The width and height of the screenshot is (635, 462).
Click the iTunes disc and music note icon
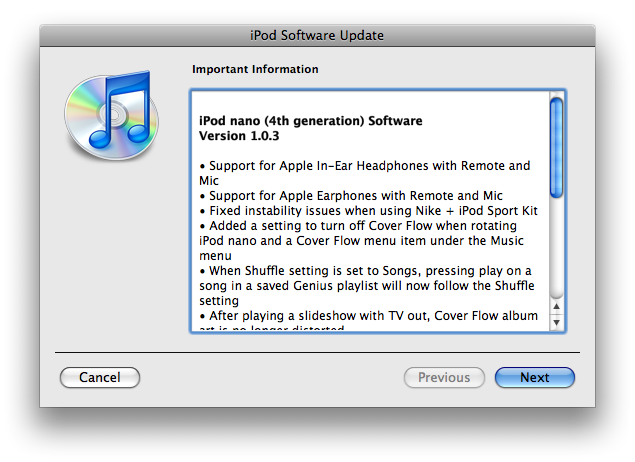click(111, 116)
